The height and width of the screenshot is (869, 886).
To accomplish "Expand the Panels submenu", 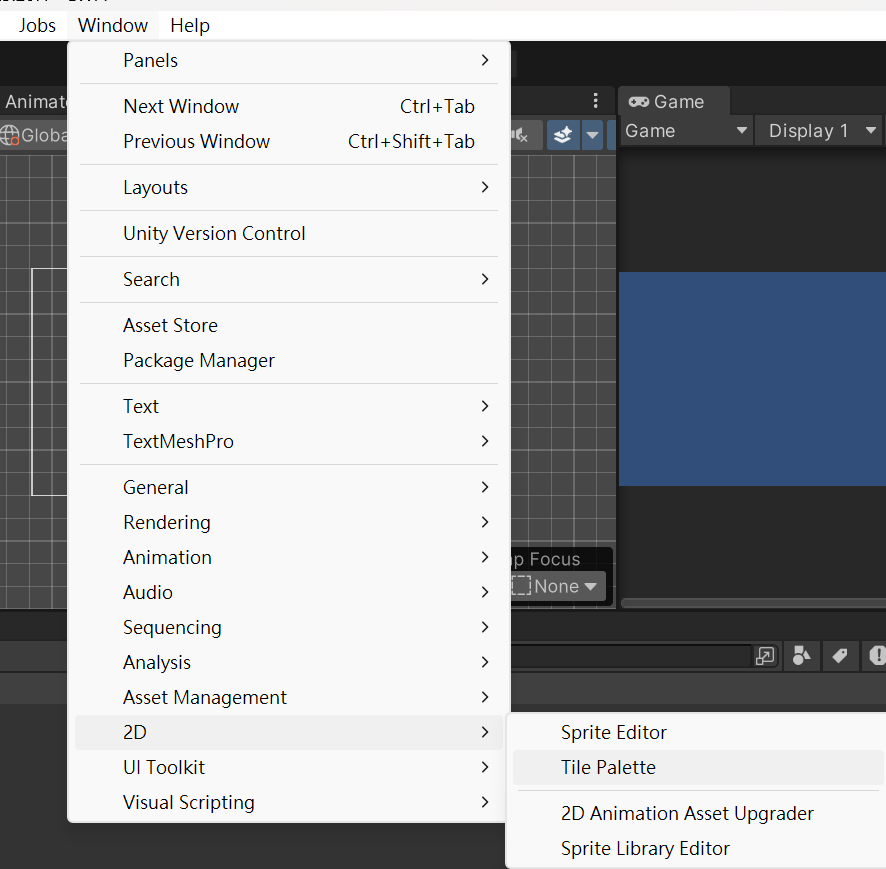I will 289,60.
